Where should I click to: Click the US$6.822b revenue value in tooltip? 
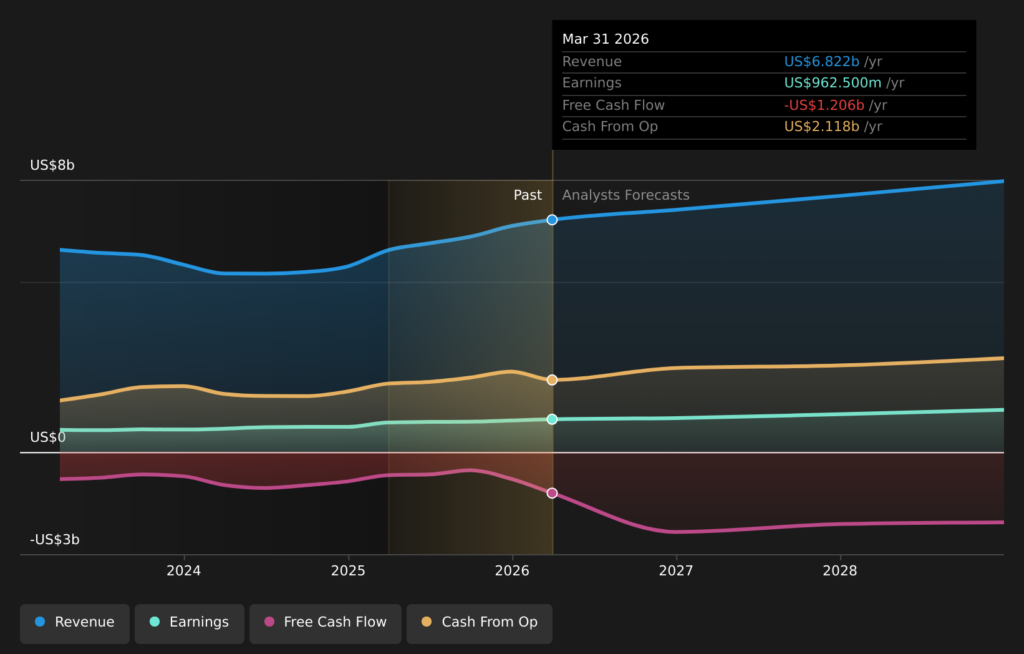(x=822, y=61)
